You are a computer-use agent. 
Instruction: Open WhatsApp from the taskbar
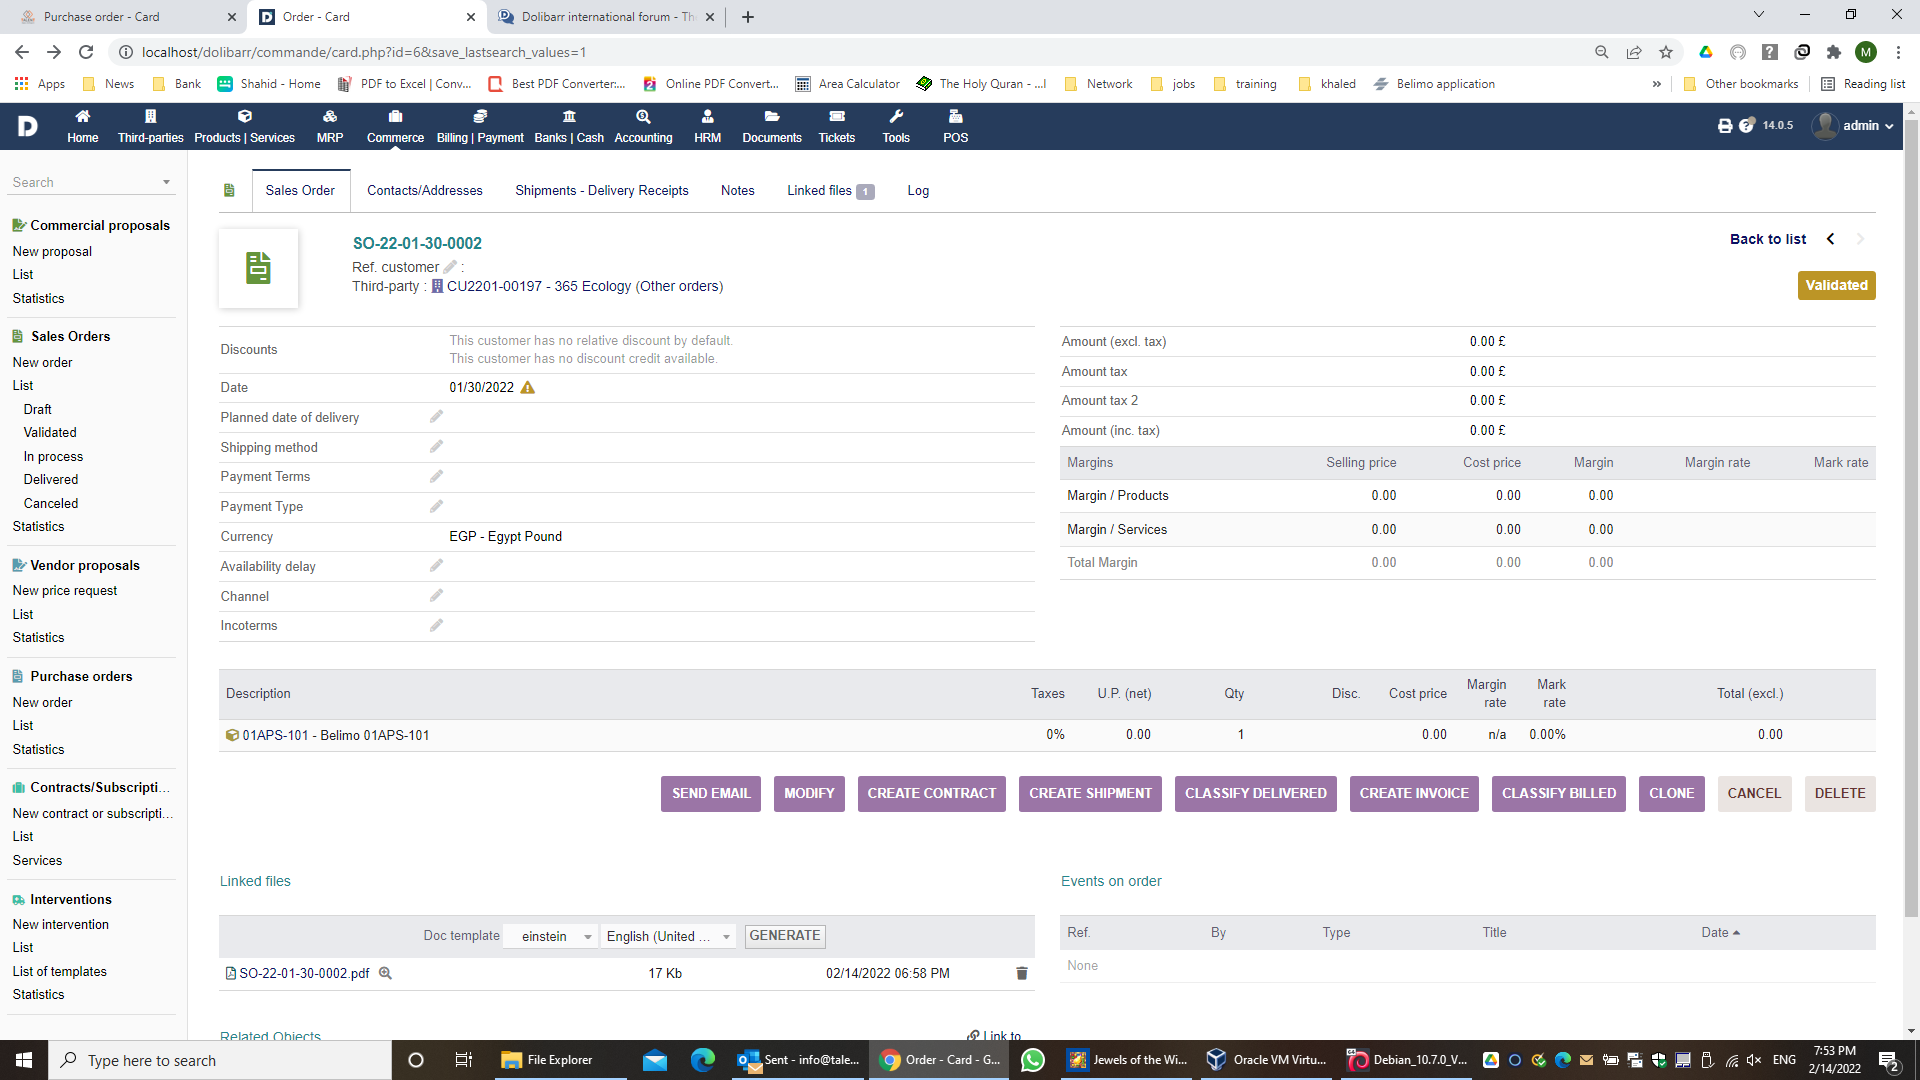coord(1032,1059)
